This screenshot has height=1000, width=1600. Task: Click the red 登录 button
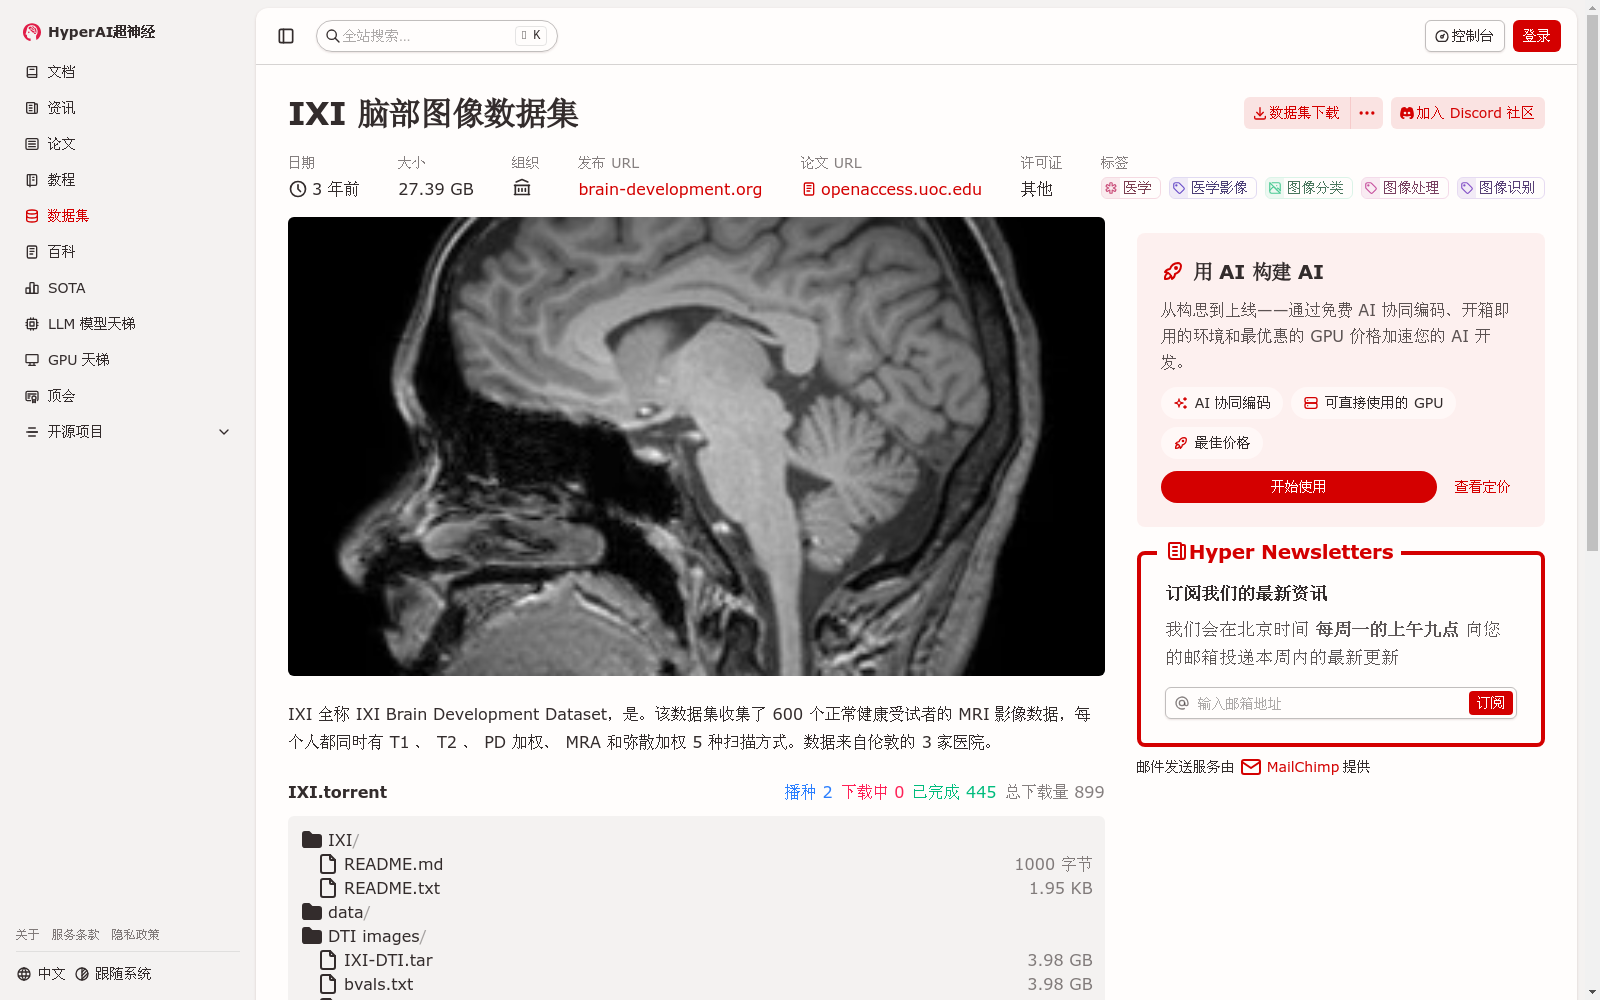coord(1536,36)
